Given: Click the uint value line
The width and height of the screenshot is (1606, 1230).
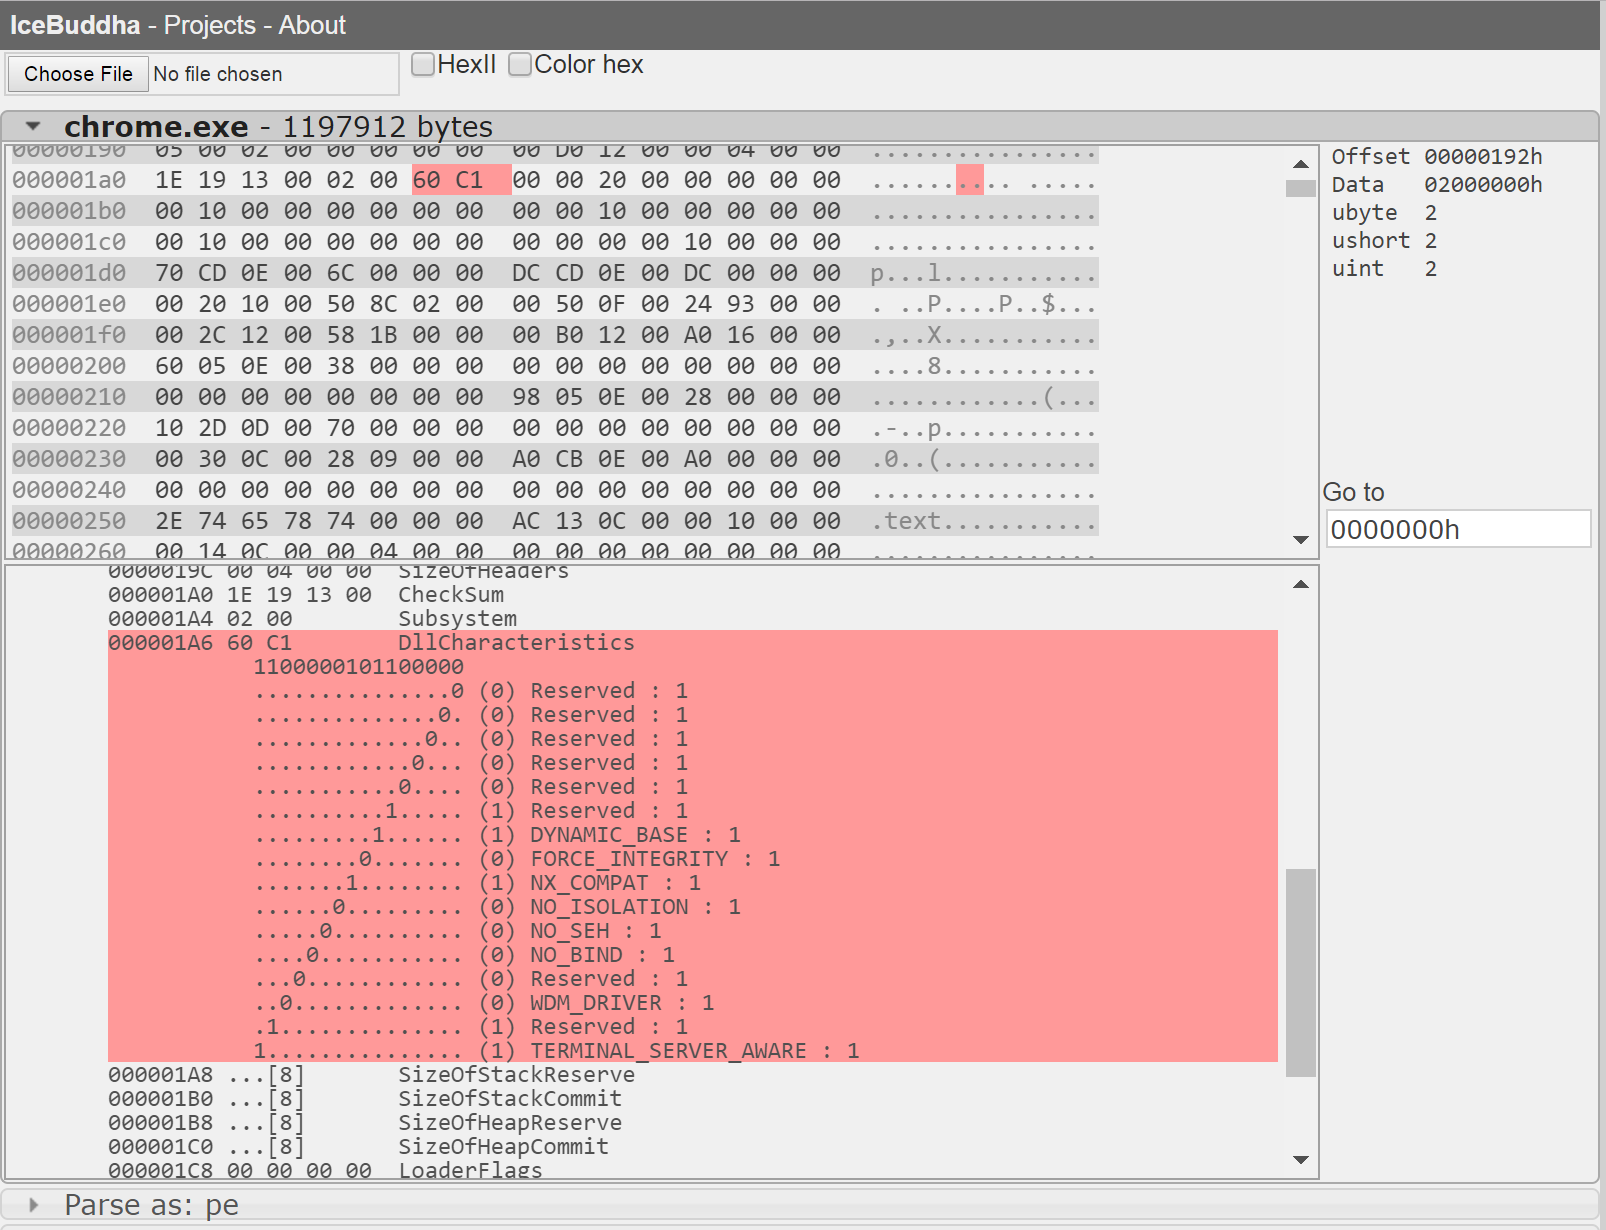Looking at the screenshot, I should pos(1384,269).
